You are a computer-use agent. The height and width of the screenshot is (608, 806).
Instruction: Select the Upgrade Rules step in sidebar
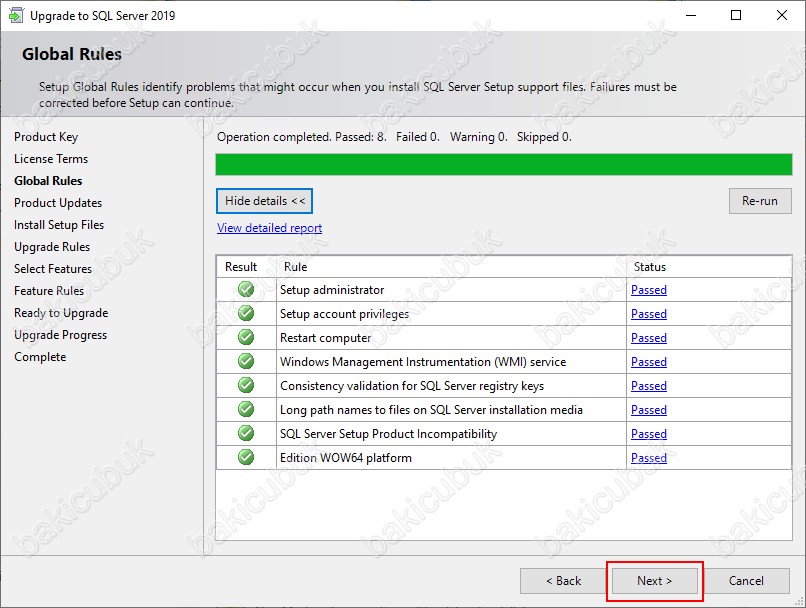[52, 247]
